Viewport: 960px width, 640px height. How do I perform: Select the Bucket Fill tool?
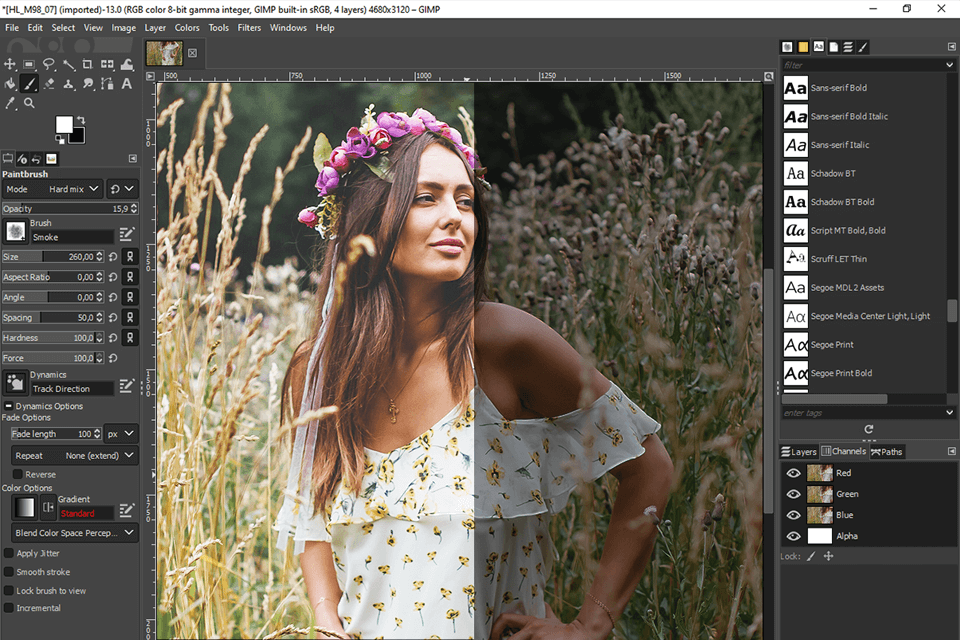click(11, 84)
